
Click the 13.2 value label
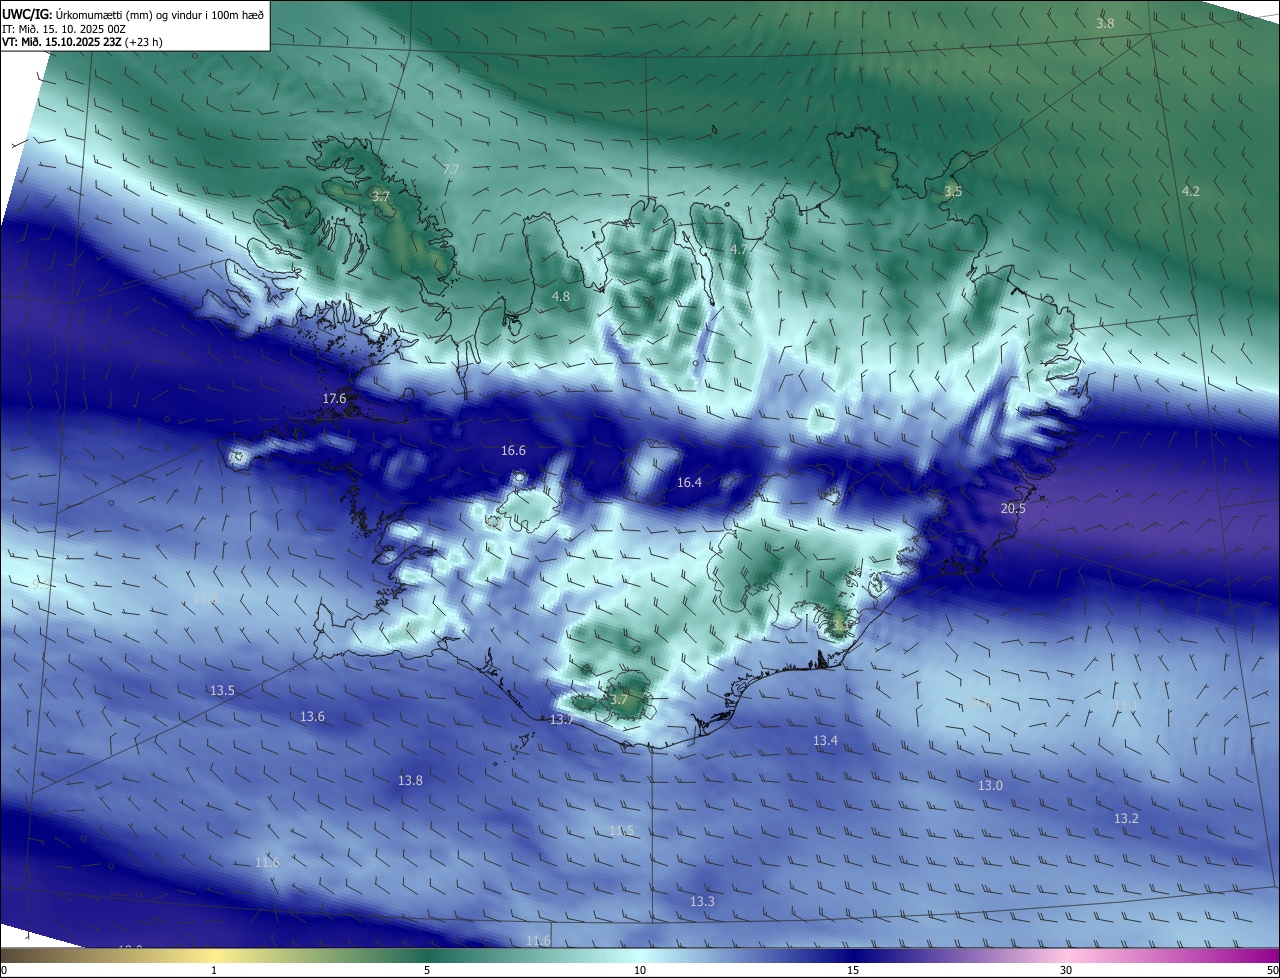tap(1126, 818)
